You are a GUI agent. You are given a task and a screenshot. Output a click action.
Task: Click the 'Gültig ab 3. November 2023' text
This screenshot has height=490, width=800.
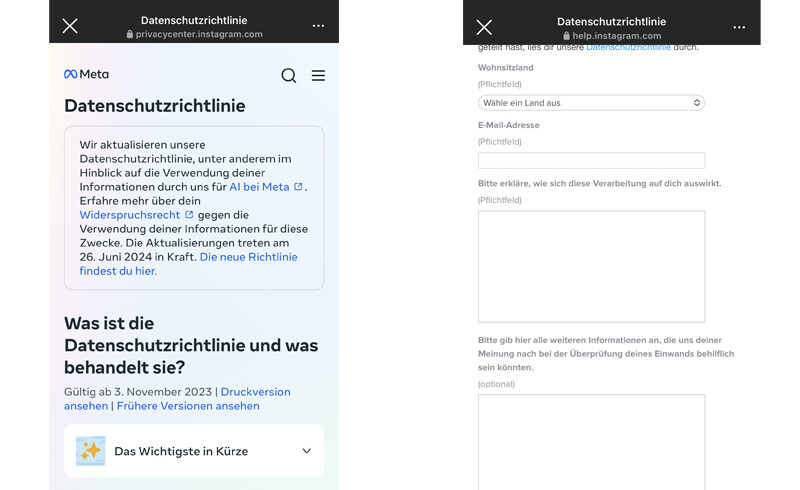pyautogui.click(x=138, y=391)
